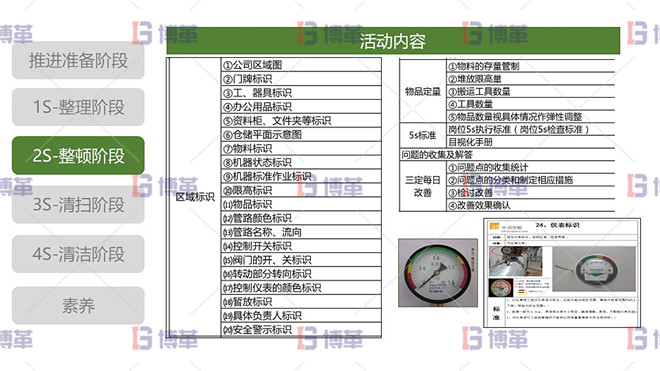Select row ⑥仓储平面示意图
The height and width of the screenshot is (371, 660).
[301, 134]
